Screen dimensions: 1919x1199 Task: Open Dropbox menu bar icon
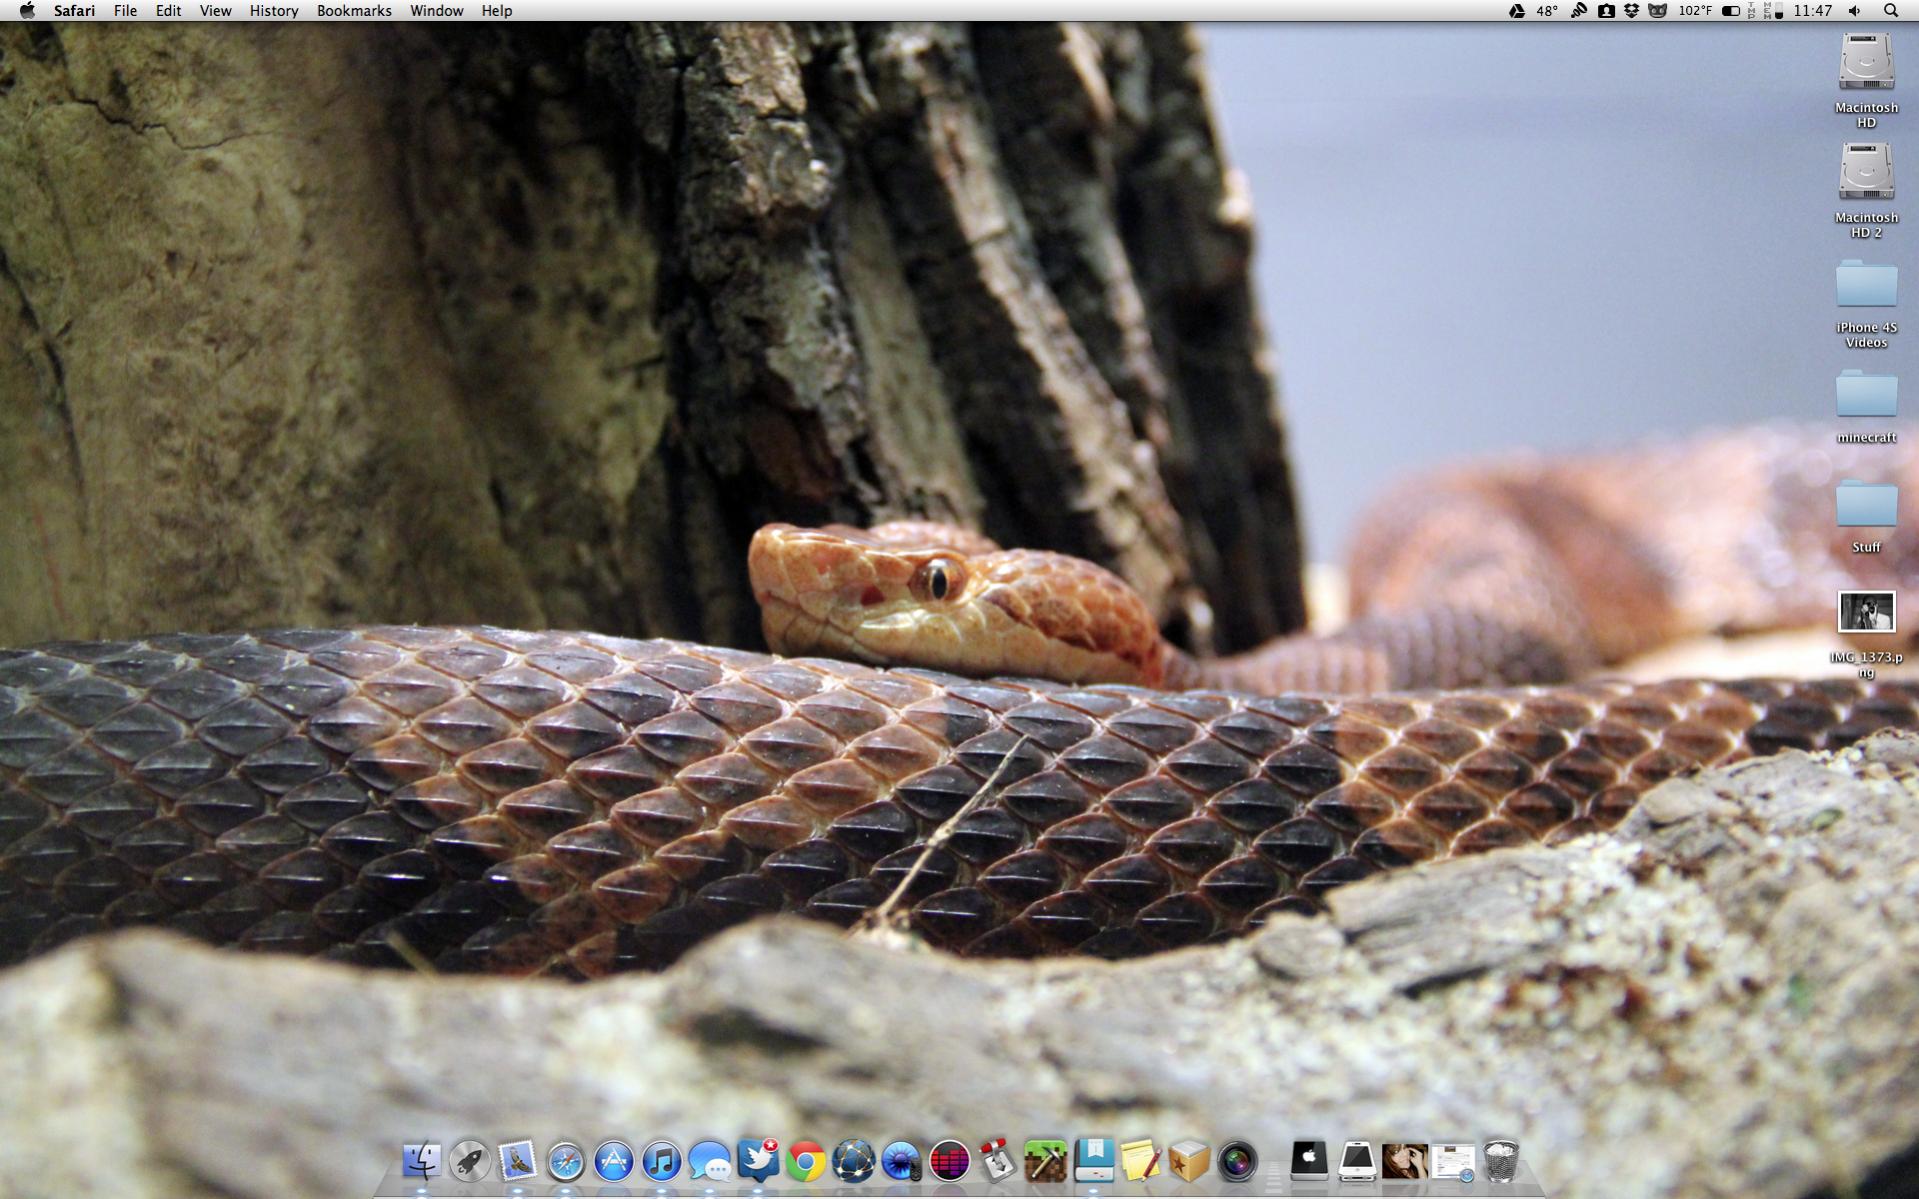coord(1631,11)
